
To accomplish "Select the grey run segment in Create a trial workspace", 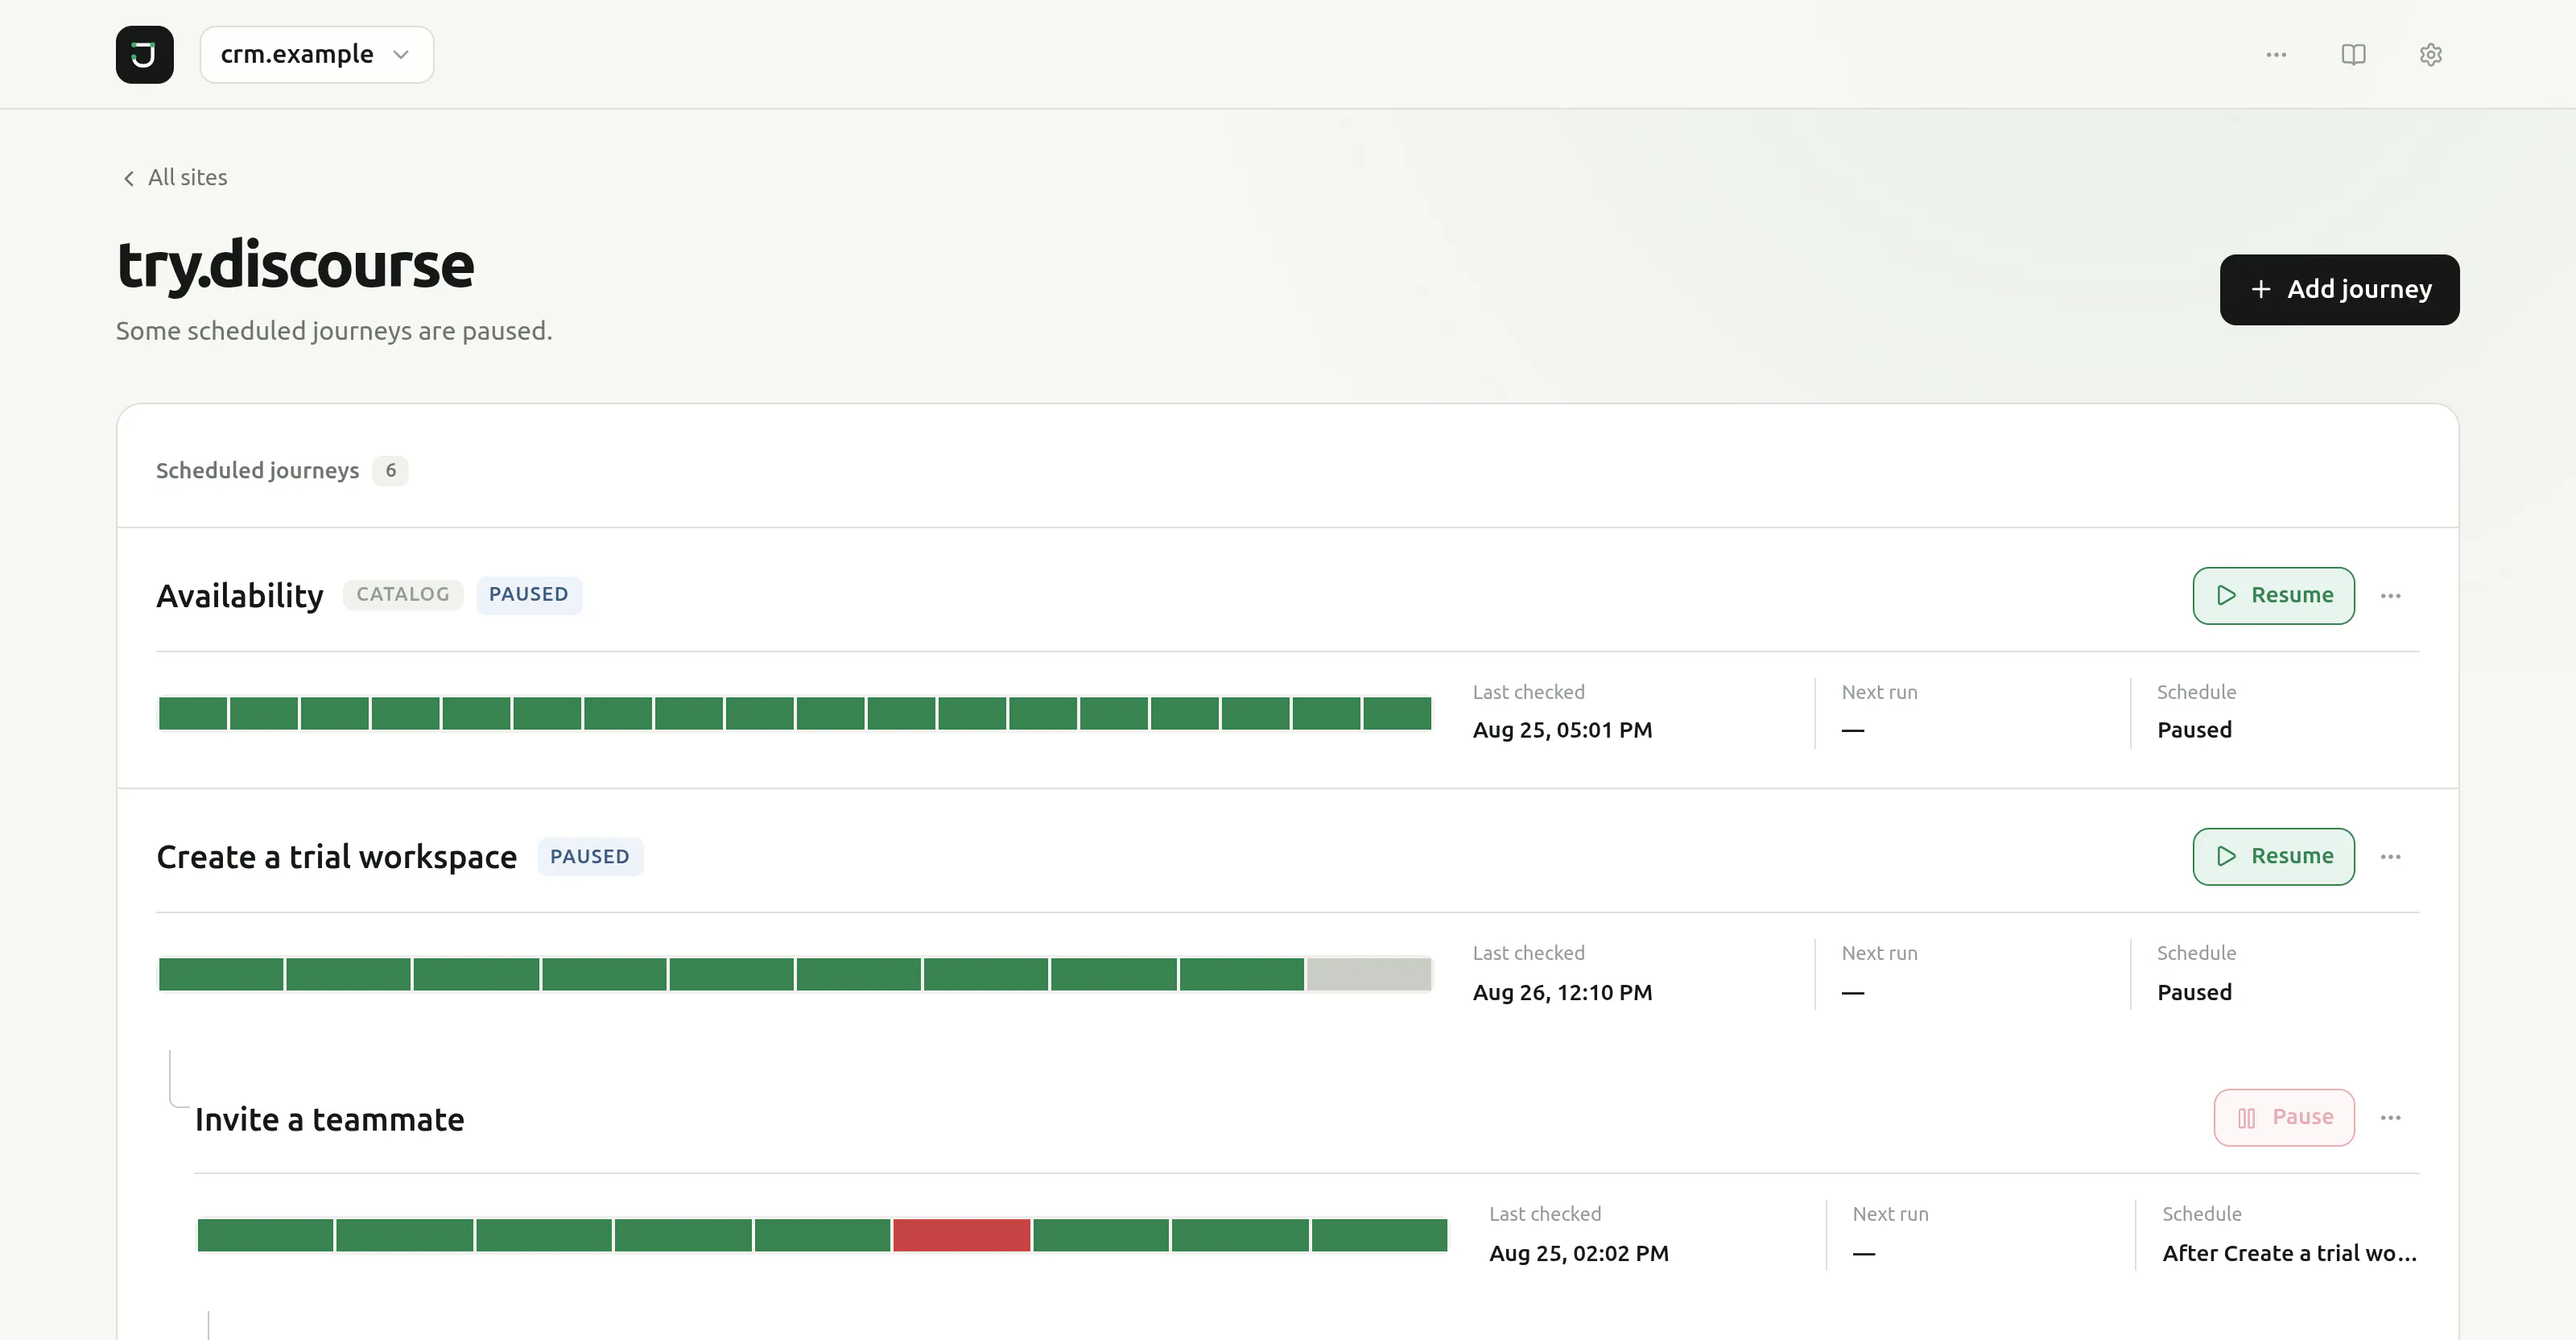I will [1368, 974].
